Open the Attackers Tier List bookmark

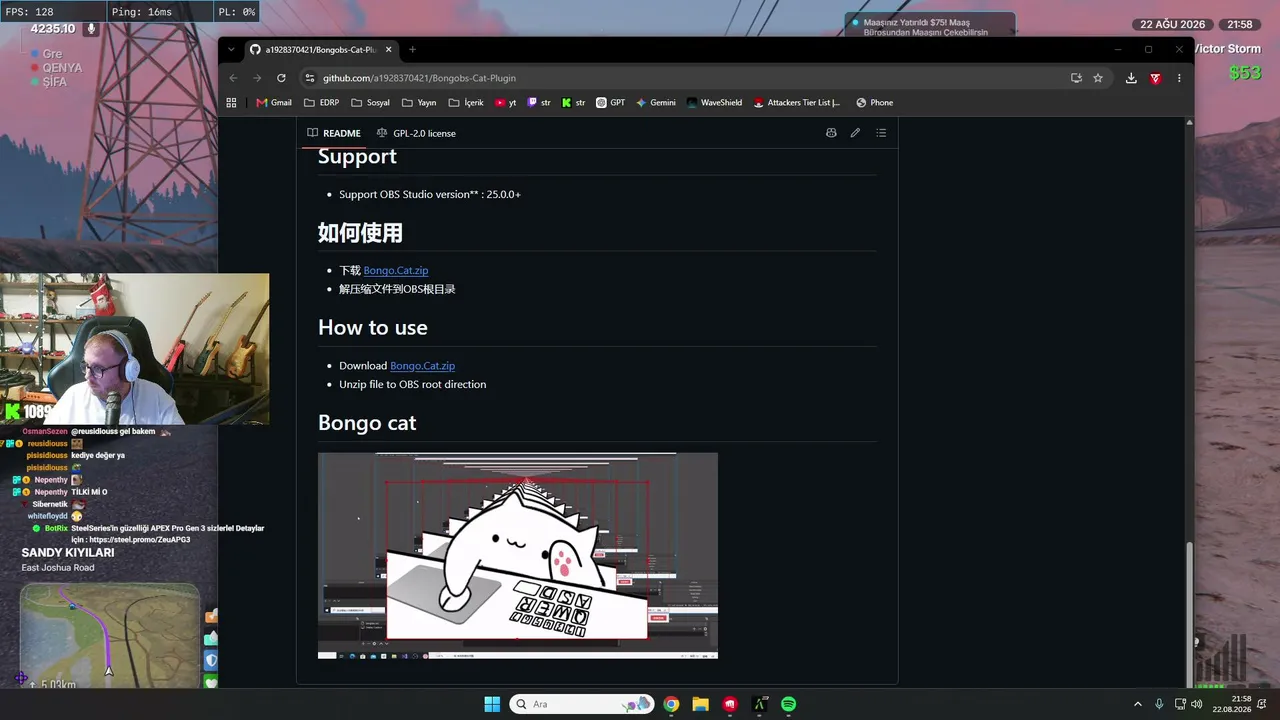click(x=797, y=102)
